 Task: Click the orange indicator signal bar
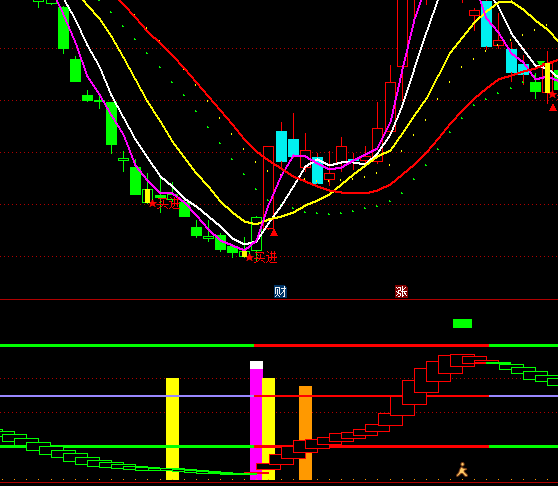click(x=305, y=433)
